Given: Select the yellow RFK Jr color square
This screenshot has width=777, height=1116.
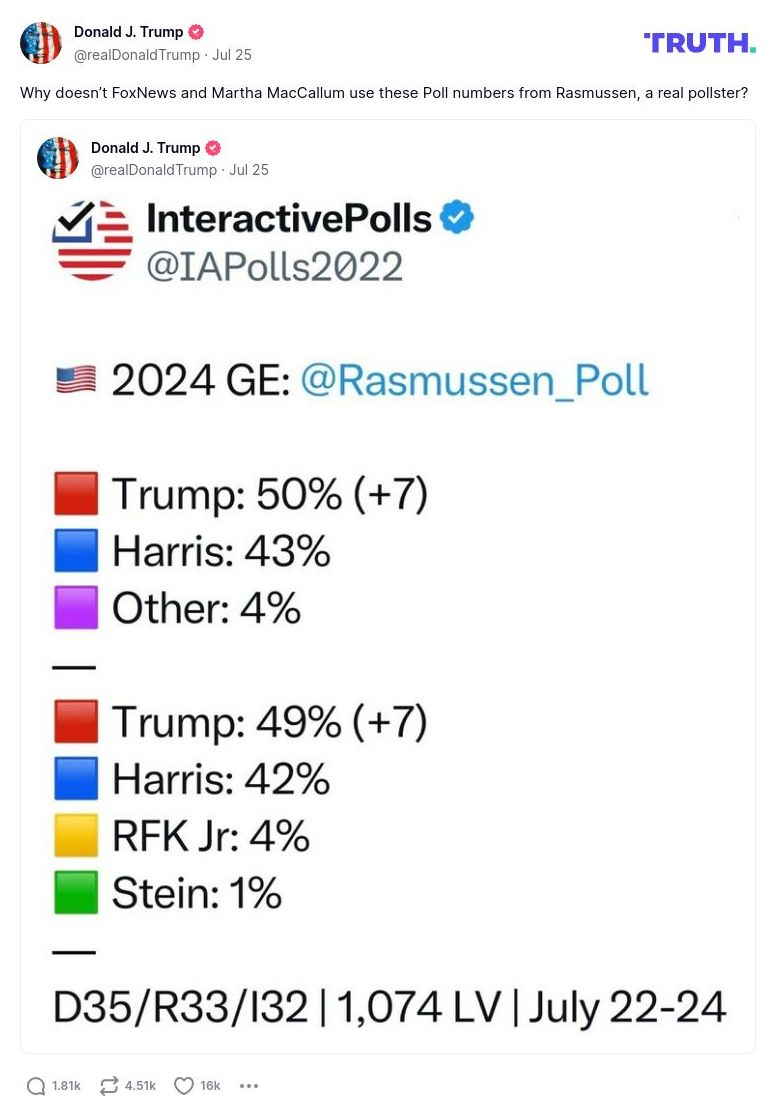Looking at the screenshot, I should [x=75, y=835].
